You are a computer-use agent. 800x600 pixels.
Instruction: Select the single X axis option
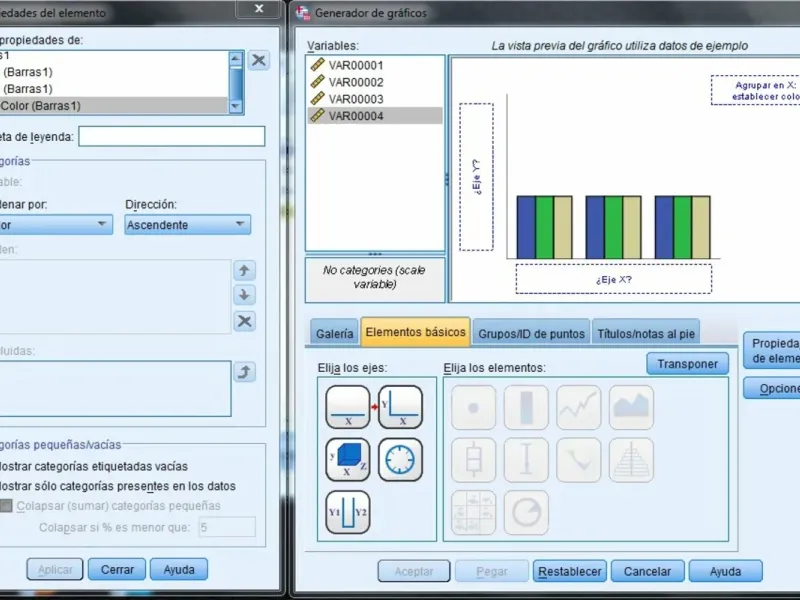(347, 407)
